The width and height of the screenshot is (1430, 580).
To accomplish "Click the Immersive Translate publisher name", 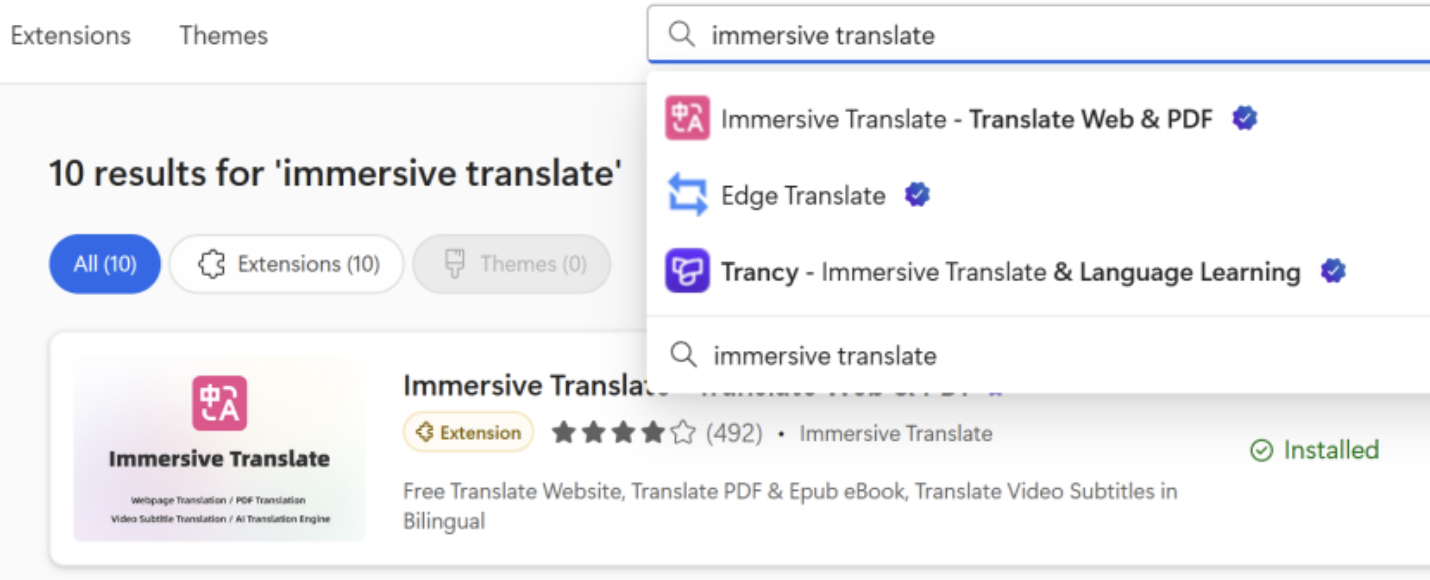I will [896, 433].
